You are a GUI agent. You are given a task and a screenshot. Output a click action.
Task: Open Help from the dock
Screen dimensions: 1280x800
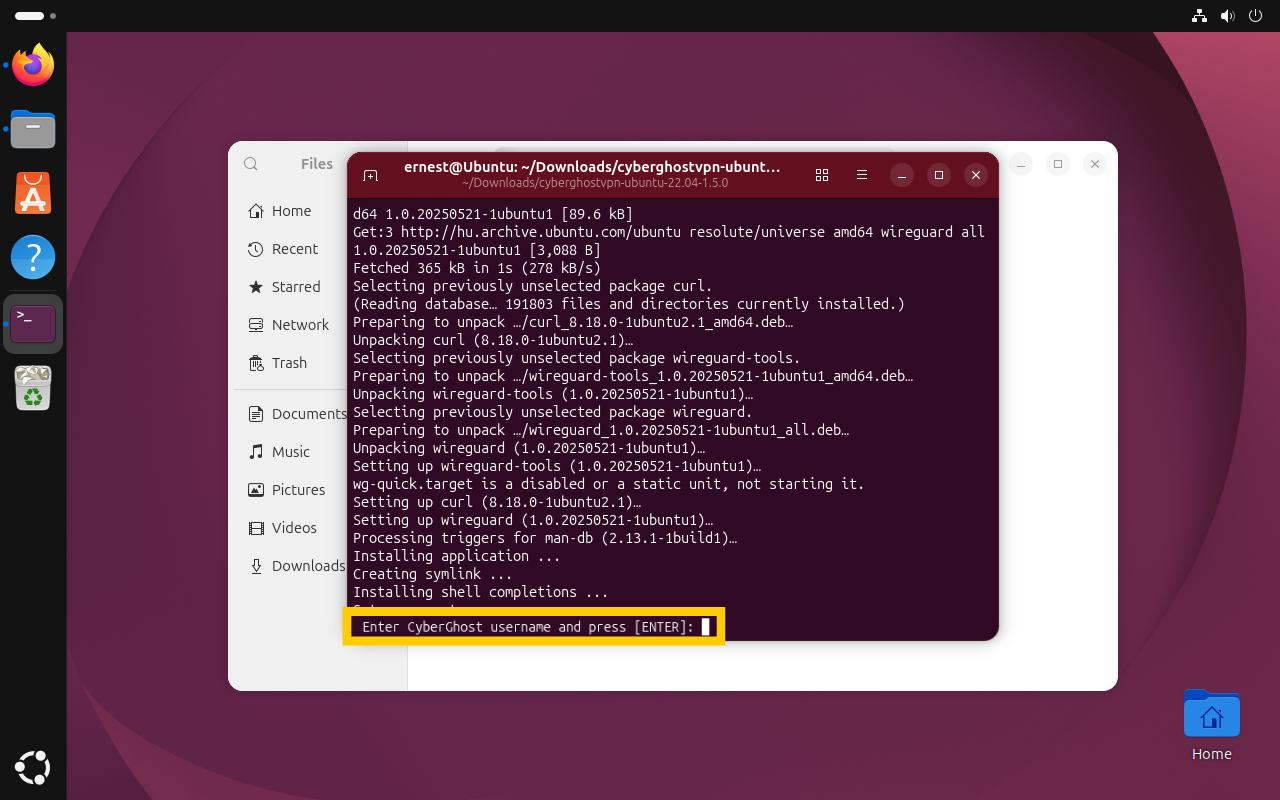[33, 257]
